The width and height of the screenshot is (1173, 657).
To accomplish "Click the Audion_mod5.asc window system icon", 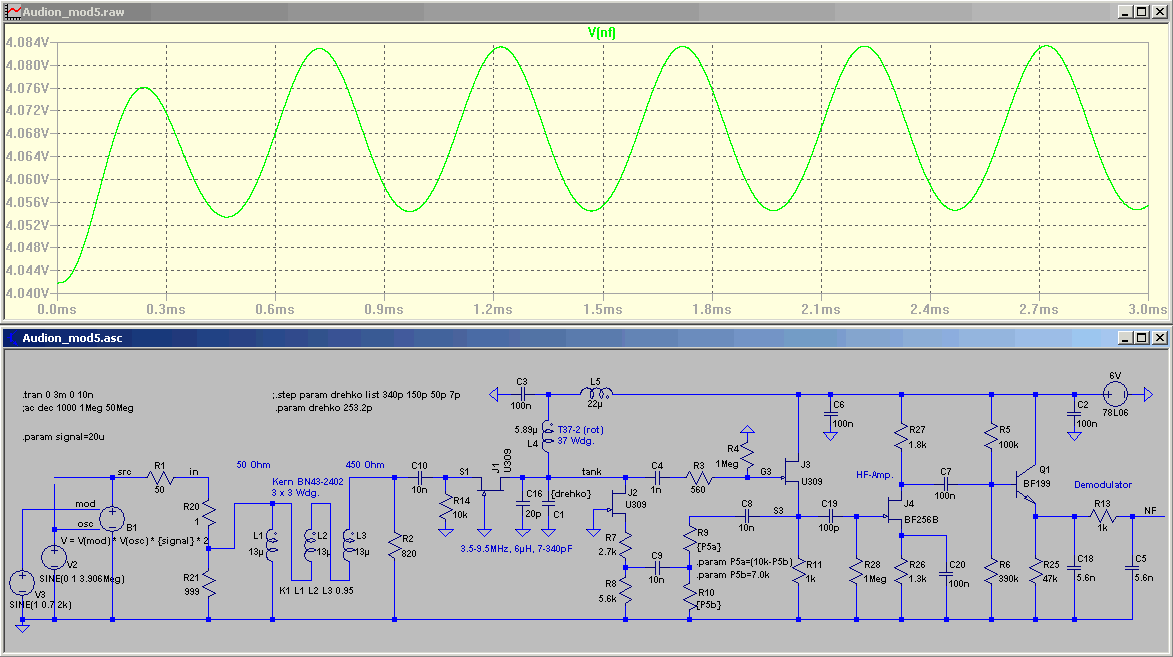I will click(x=13, y=338).
